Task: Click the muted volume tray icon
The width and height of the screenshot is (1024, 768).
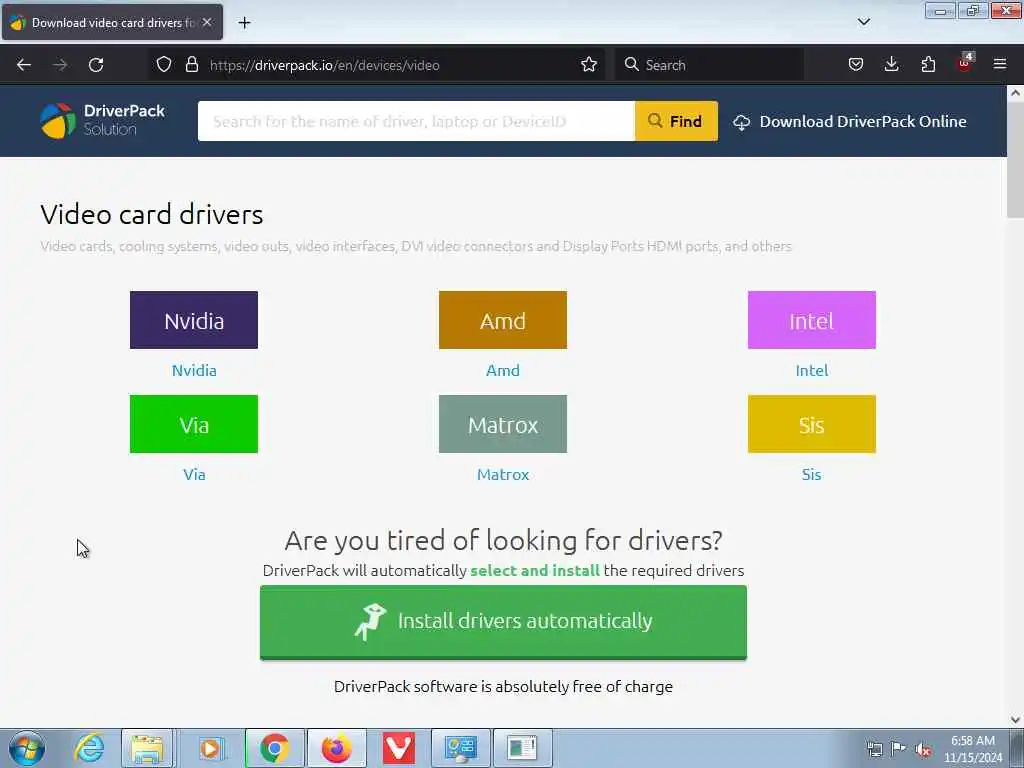Action: click(x=923, y=750)
